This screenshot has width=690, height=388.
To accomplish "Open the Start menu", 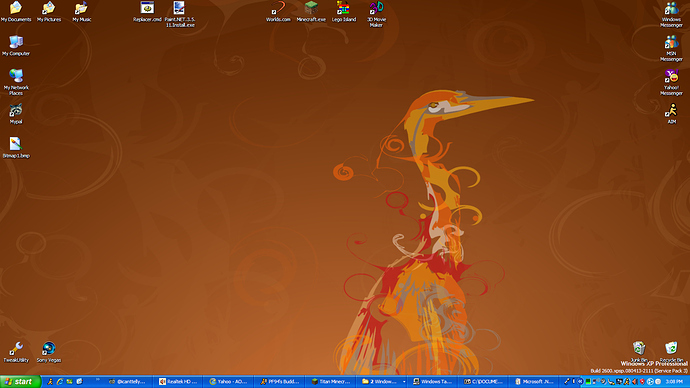I will coord(20,381).
